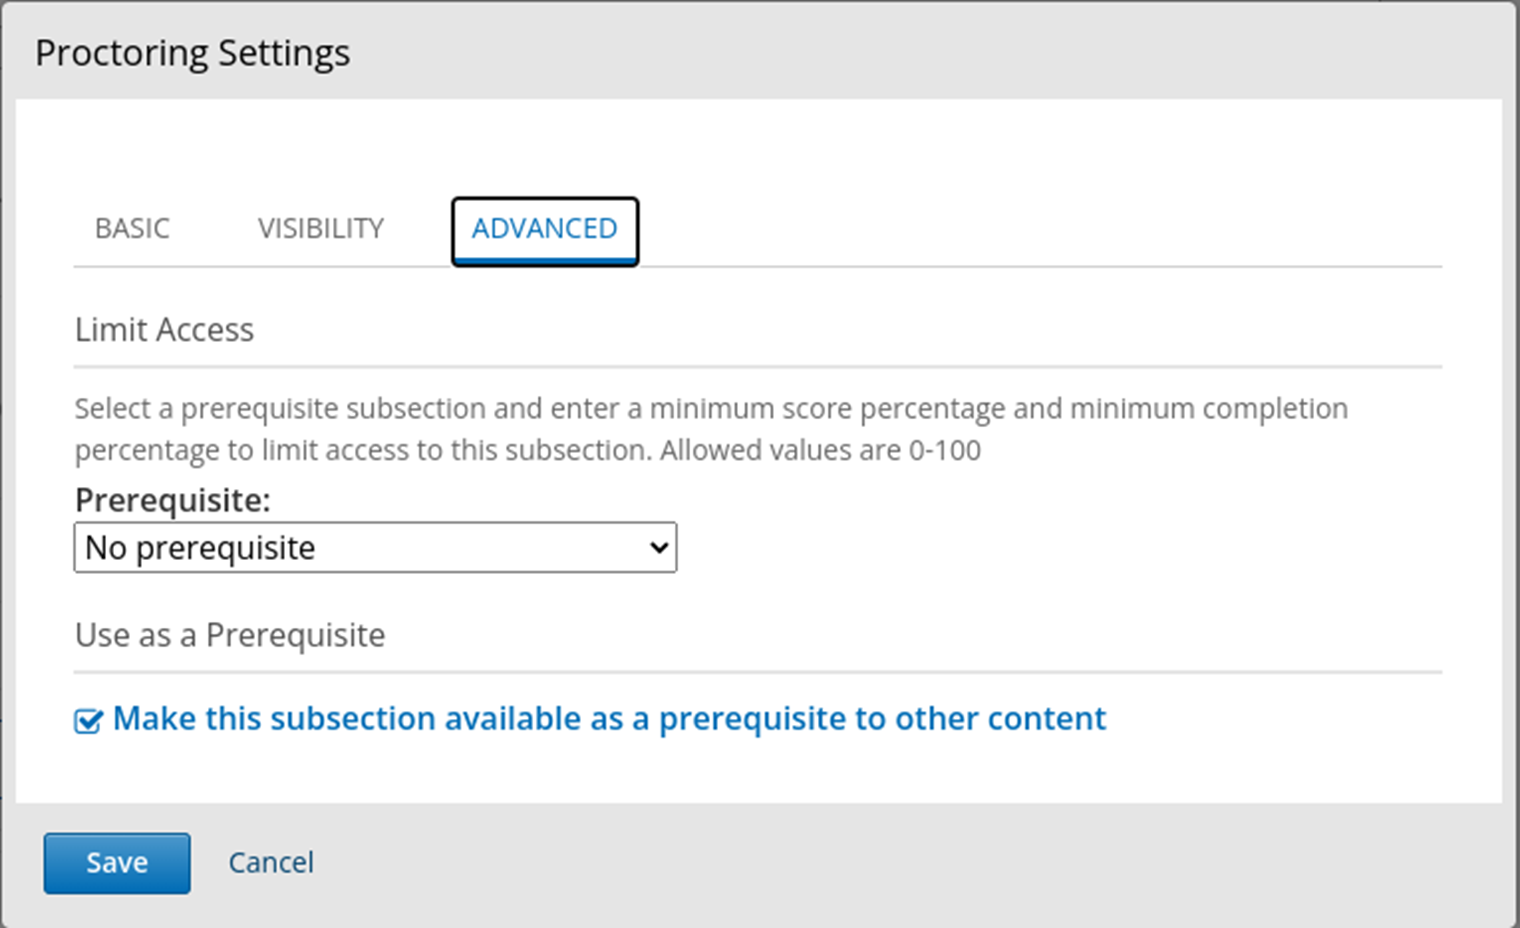1520x928 pixels.
Task: Switch to the VISIBILITY tab
Action: [x=321, y=229]
